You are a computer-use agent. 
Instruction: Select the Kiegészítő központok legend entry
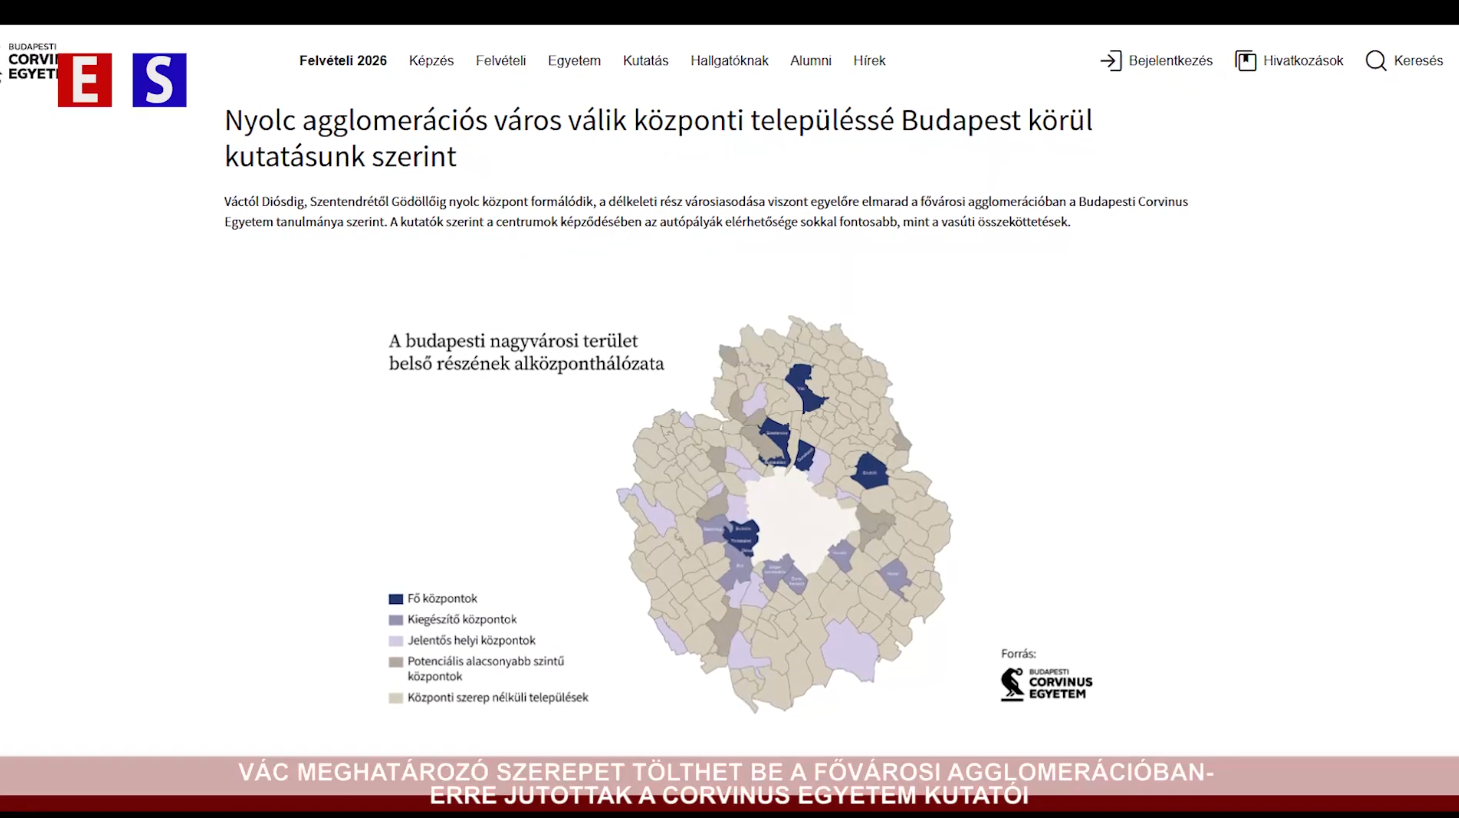[x=460, y=619]
